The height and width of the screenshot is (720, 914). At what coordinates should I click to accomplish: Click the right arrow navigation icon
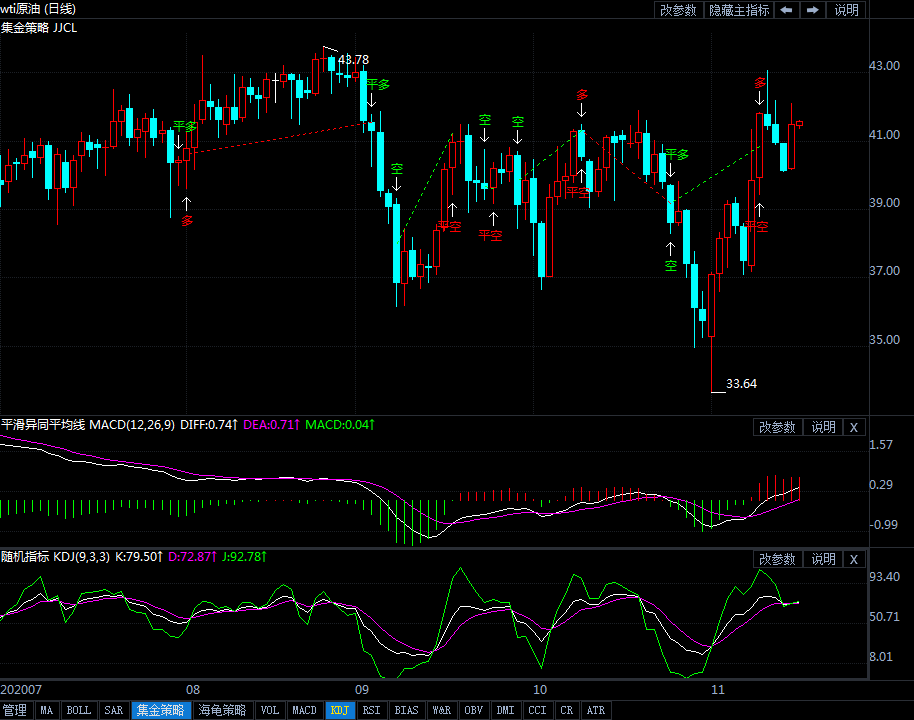click(813, 10)
